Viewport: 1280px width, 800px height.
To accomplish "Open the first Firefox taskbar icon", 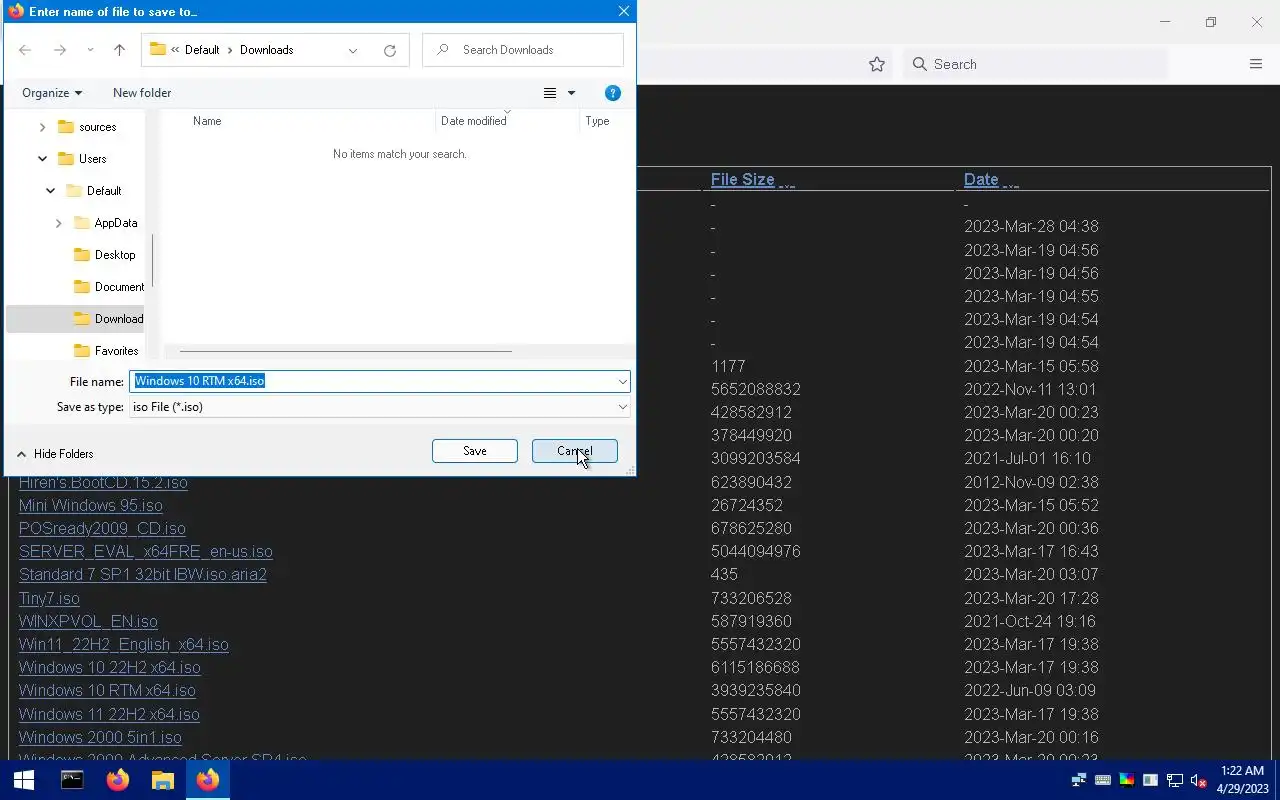I will click(x=118, y=780).
